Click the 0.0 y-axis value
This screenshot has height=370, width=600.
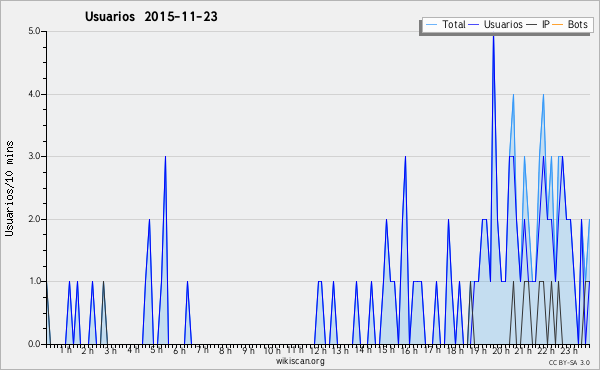(34, 344)
